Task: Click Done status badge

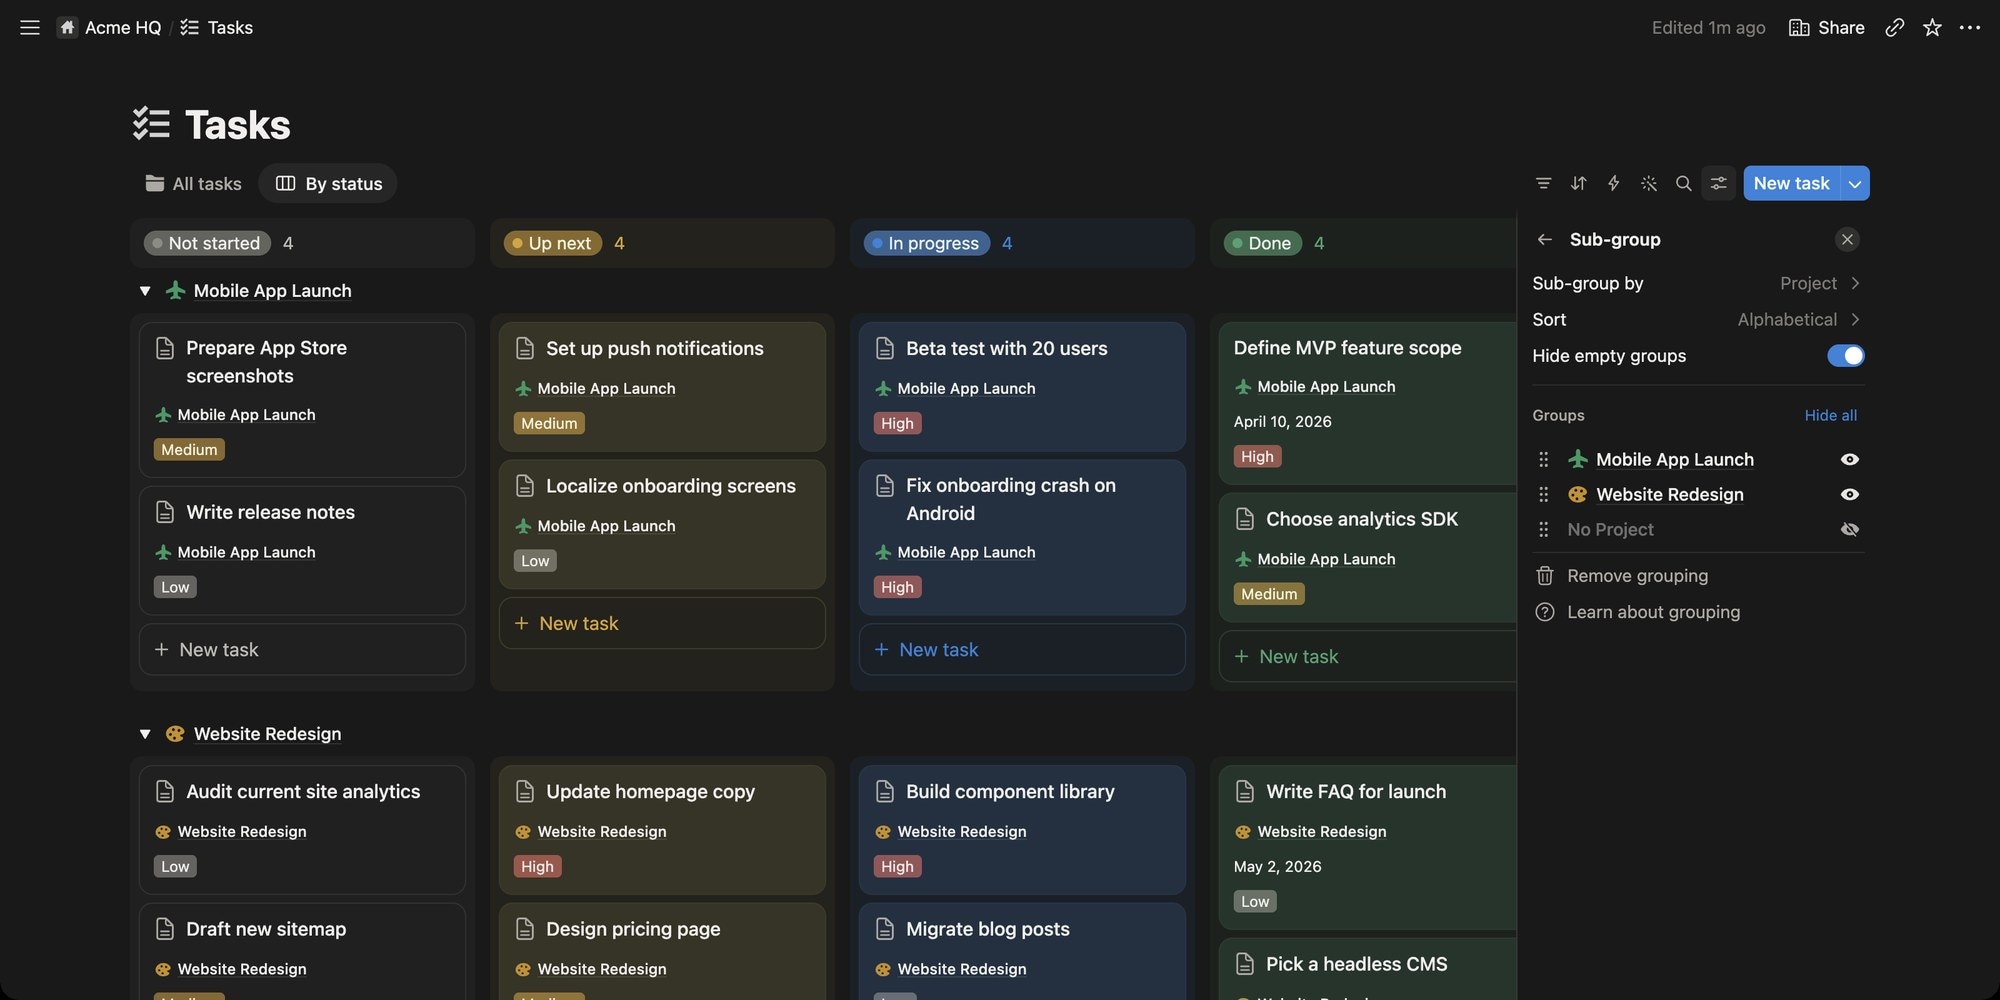Action: (1262, 243)
